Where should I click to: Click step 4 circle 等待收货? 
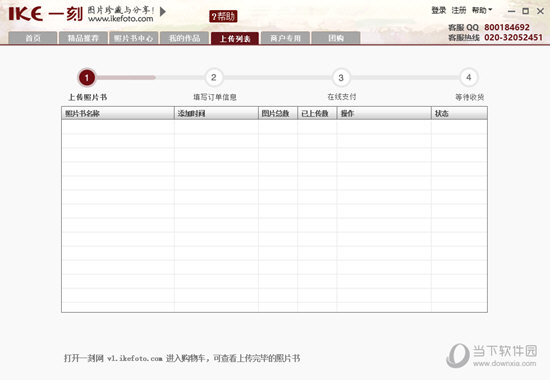(x=468, y=77)
